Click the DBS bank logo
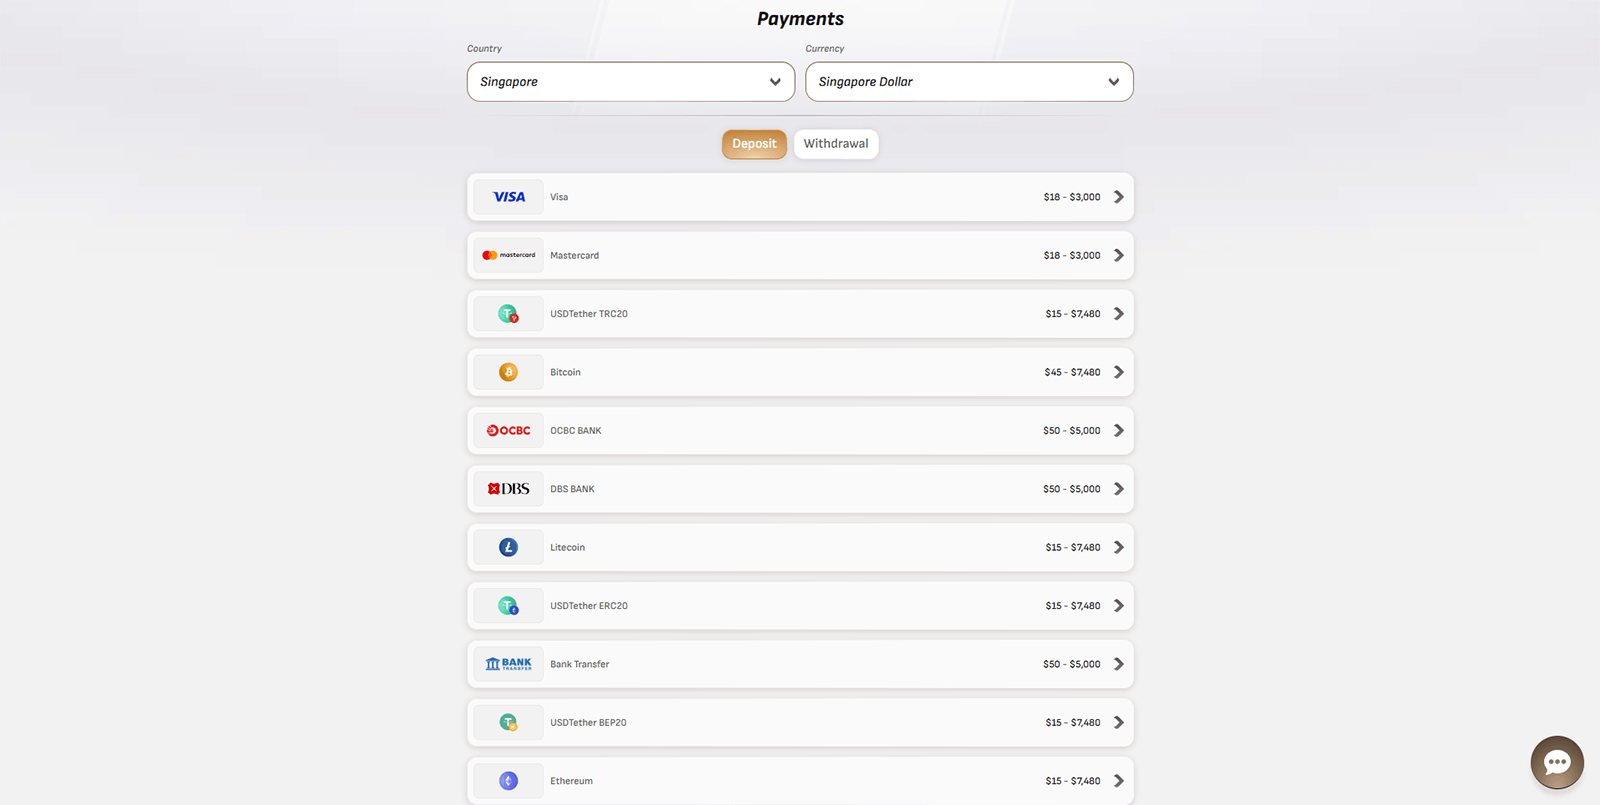This screenshot has height=805, width=1600. point(508,489)
